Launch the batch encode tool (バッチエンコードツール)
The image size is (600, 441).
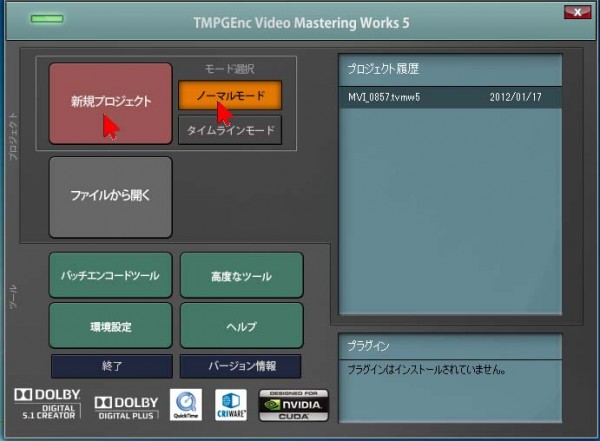click(x=111, y=275)
